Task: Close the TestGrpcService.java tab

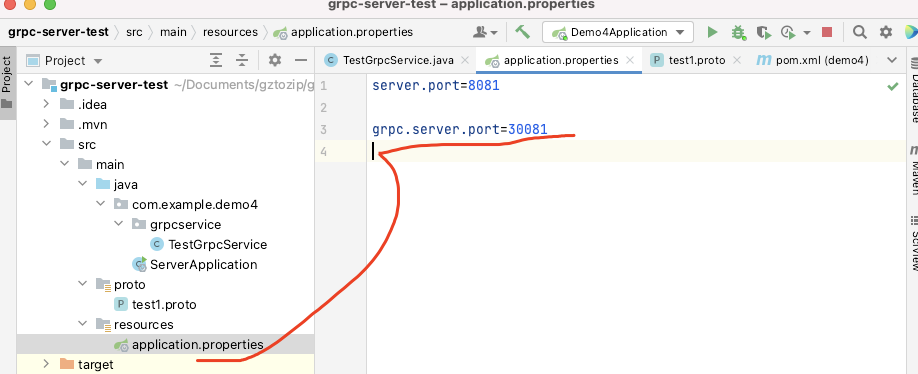Action: pyautogui.click(x=465, y=60)
